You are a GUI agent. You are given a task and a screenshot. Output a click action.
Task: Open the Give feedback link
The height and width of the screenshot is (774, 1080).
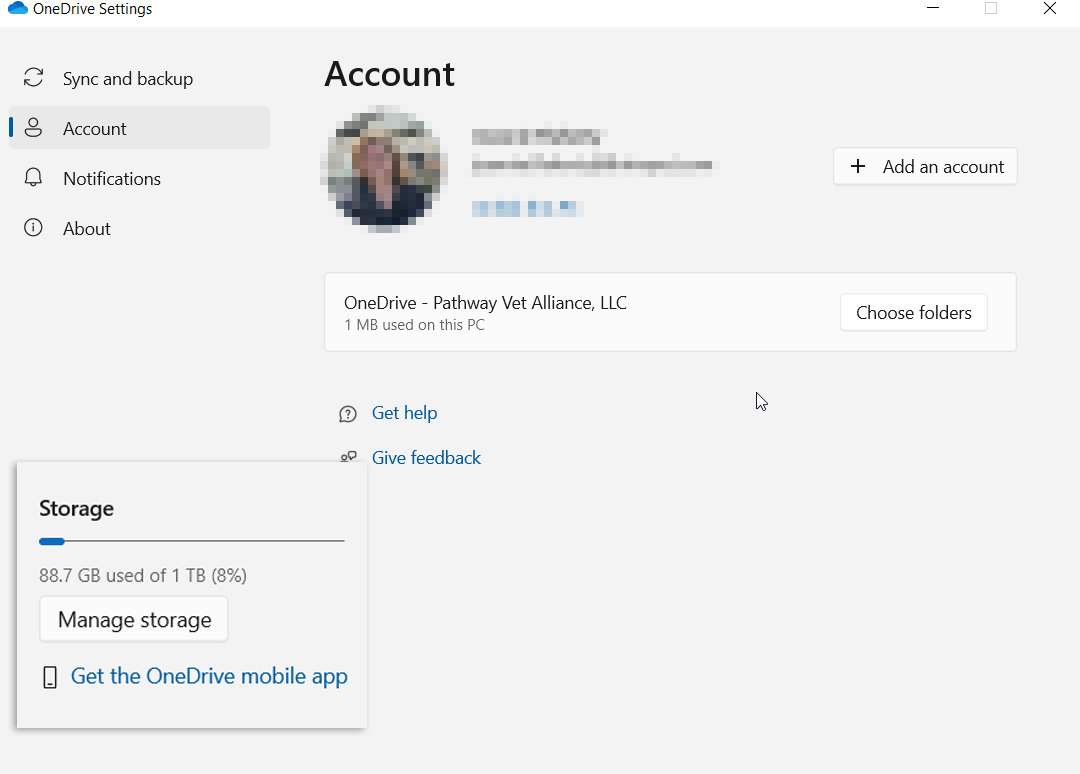pyautogui.click(x=426, y=458)
